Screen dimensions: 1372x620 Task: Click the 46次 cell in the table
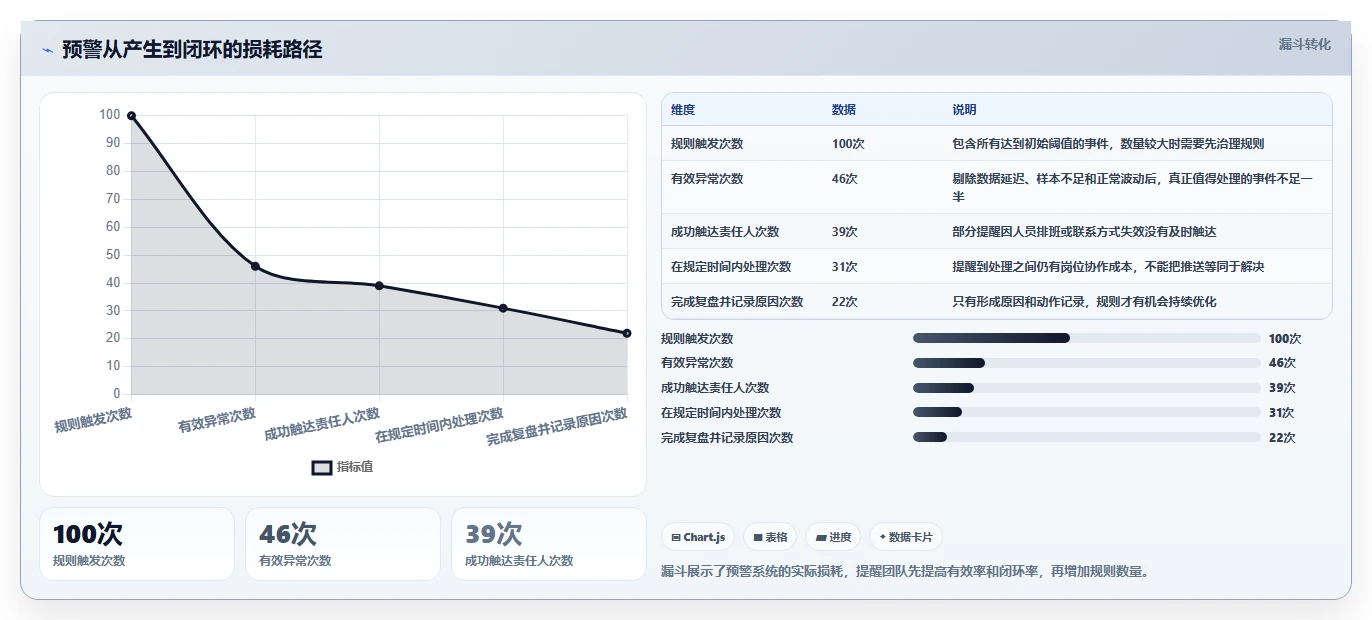coord(845,179)
